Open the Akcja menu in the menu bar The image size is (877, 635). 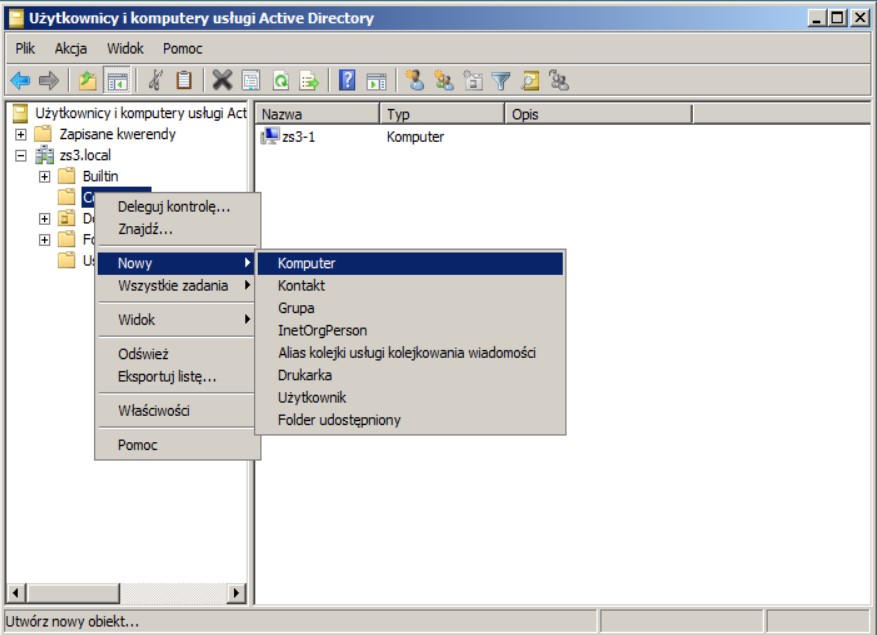tap(71, 48)
